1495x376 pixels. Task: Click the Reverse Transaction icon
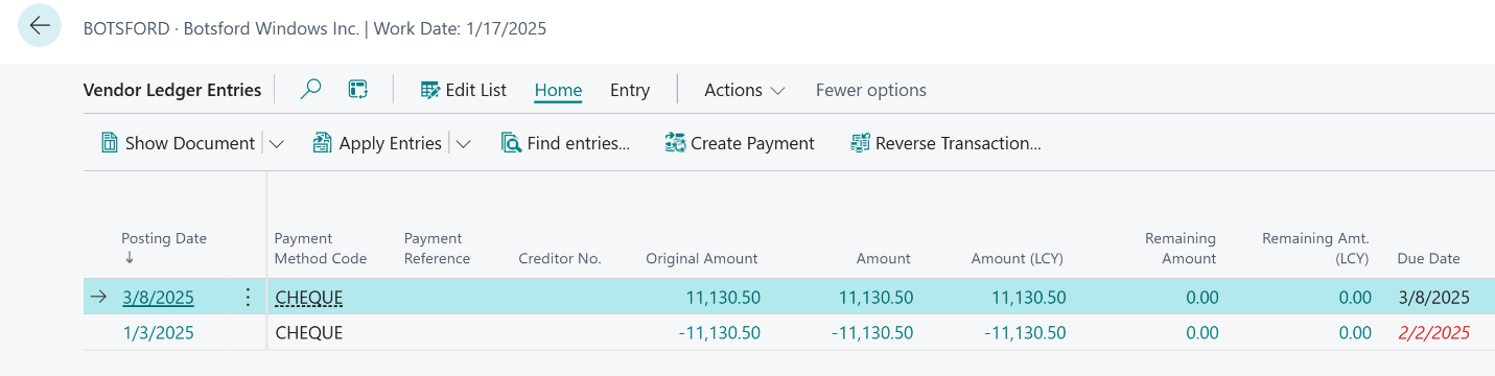pos(860,143)
